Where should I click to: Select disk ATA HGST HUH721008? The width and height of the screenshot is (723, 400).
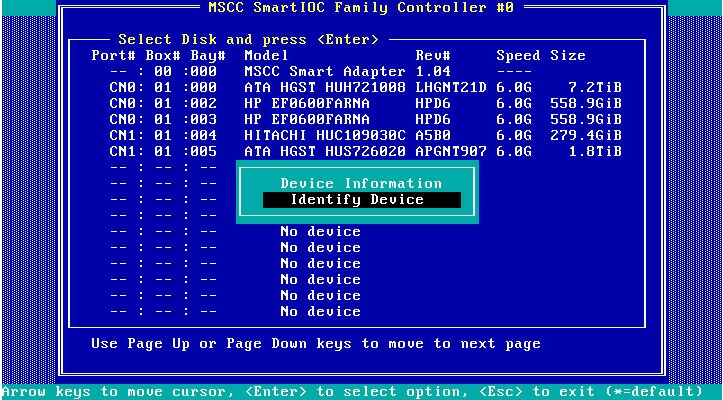tap(356, 87)
